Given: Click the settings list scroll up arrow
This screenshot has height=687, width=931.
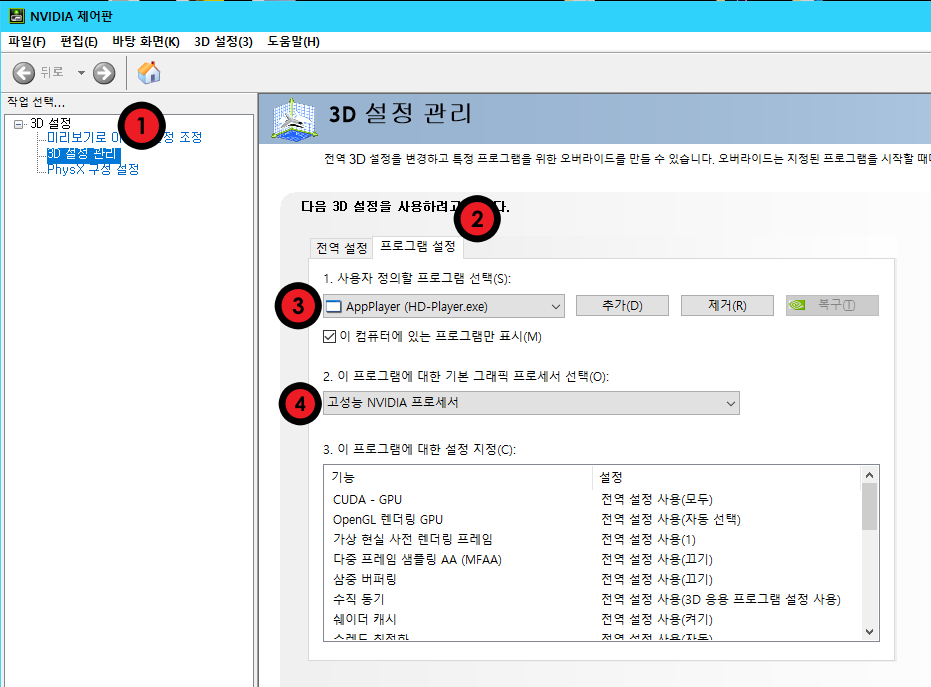Looking at the screenshot, I should (x=869, y=475).
